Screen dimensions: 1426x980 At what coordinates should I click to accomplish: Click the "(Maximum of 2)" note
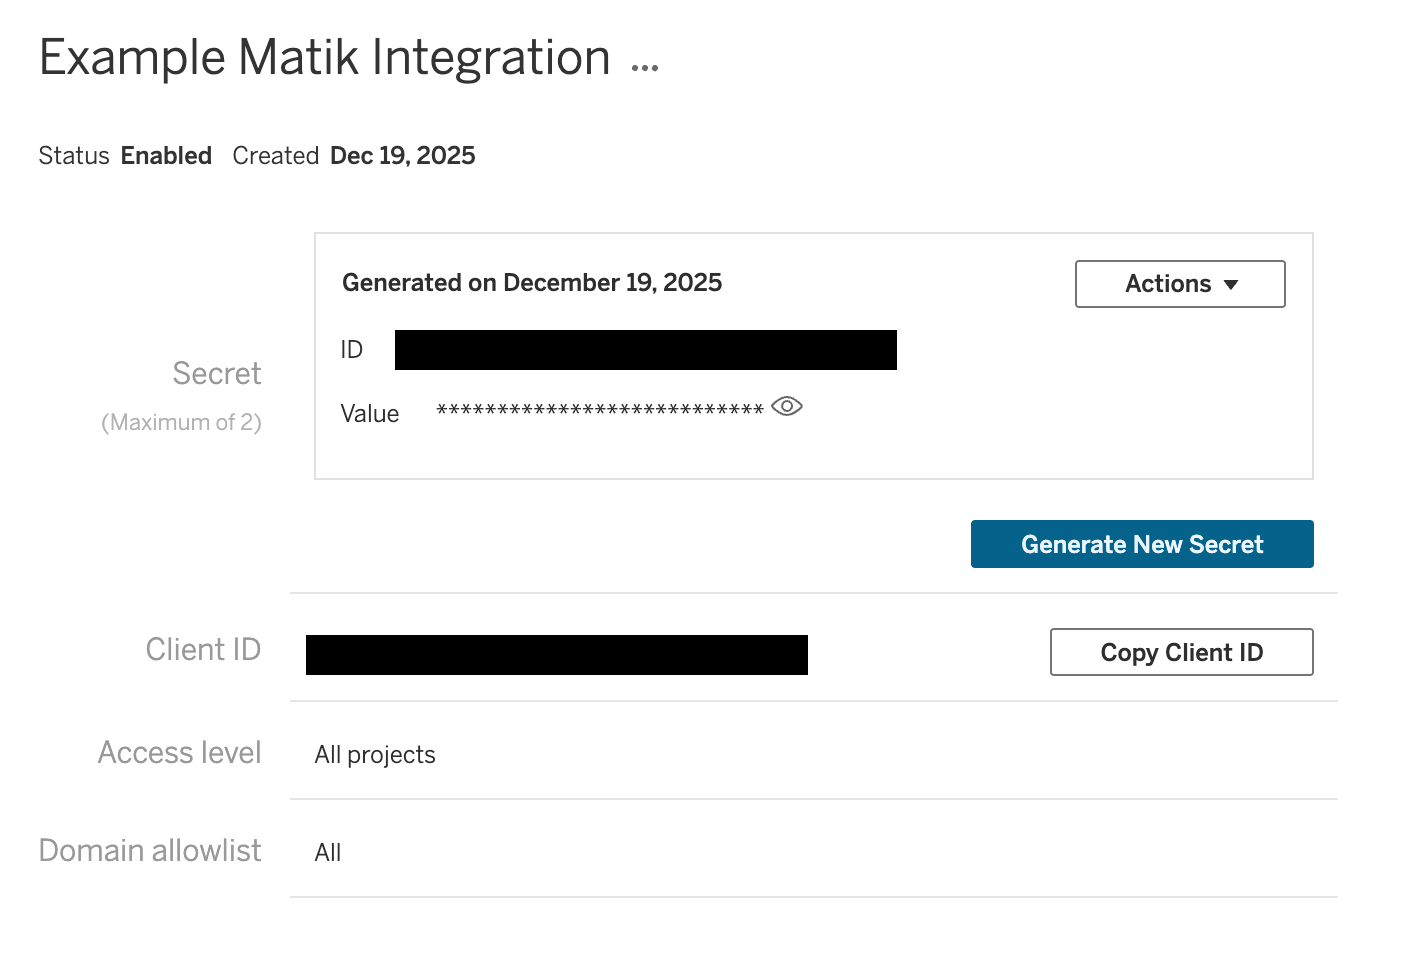[181, 423]
